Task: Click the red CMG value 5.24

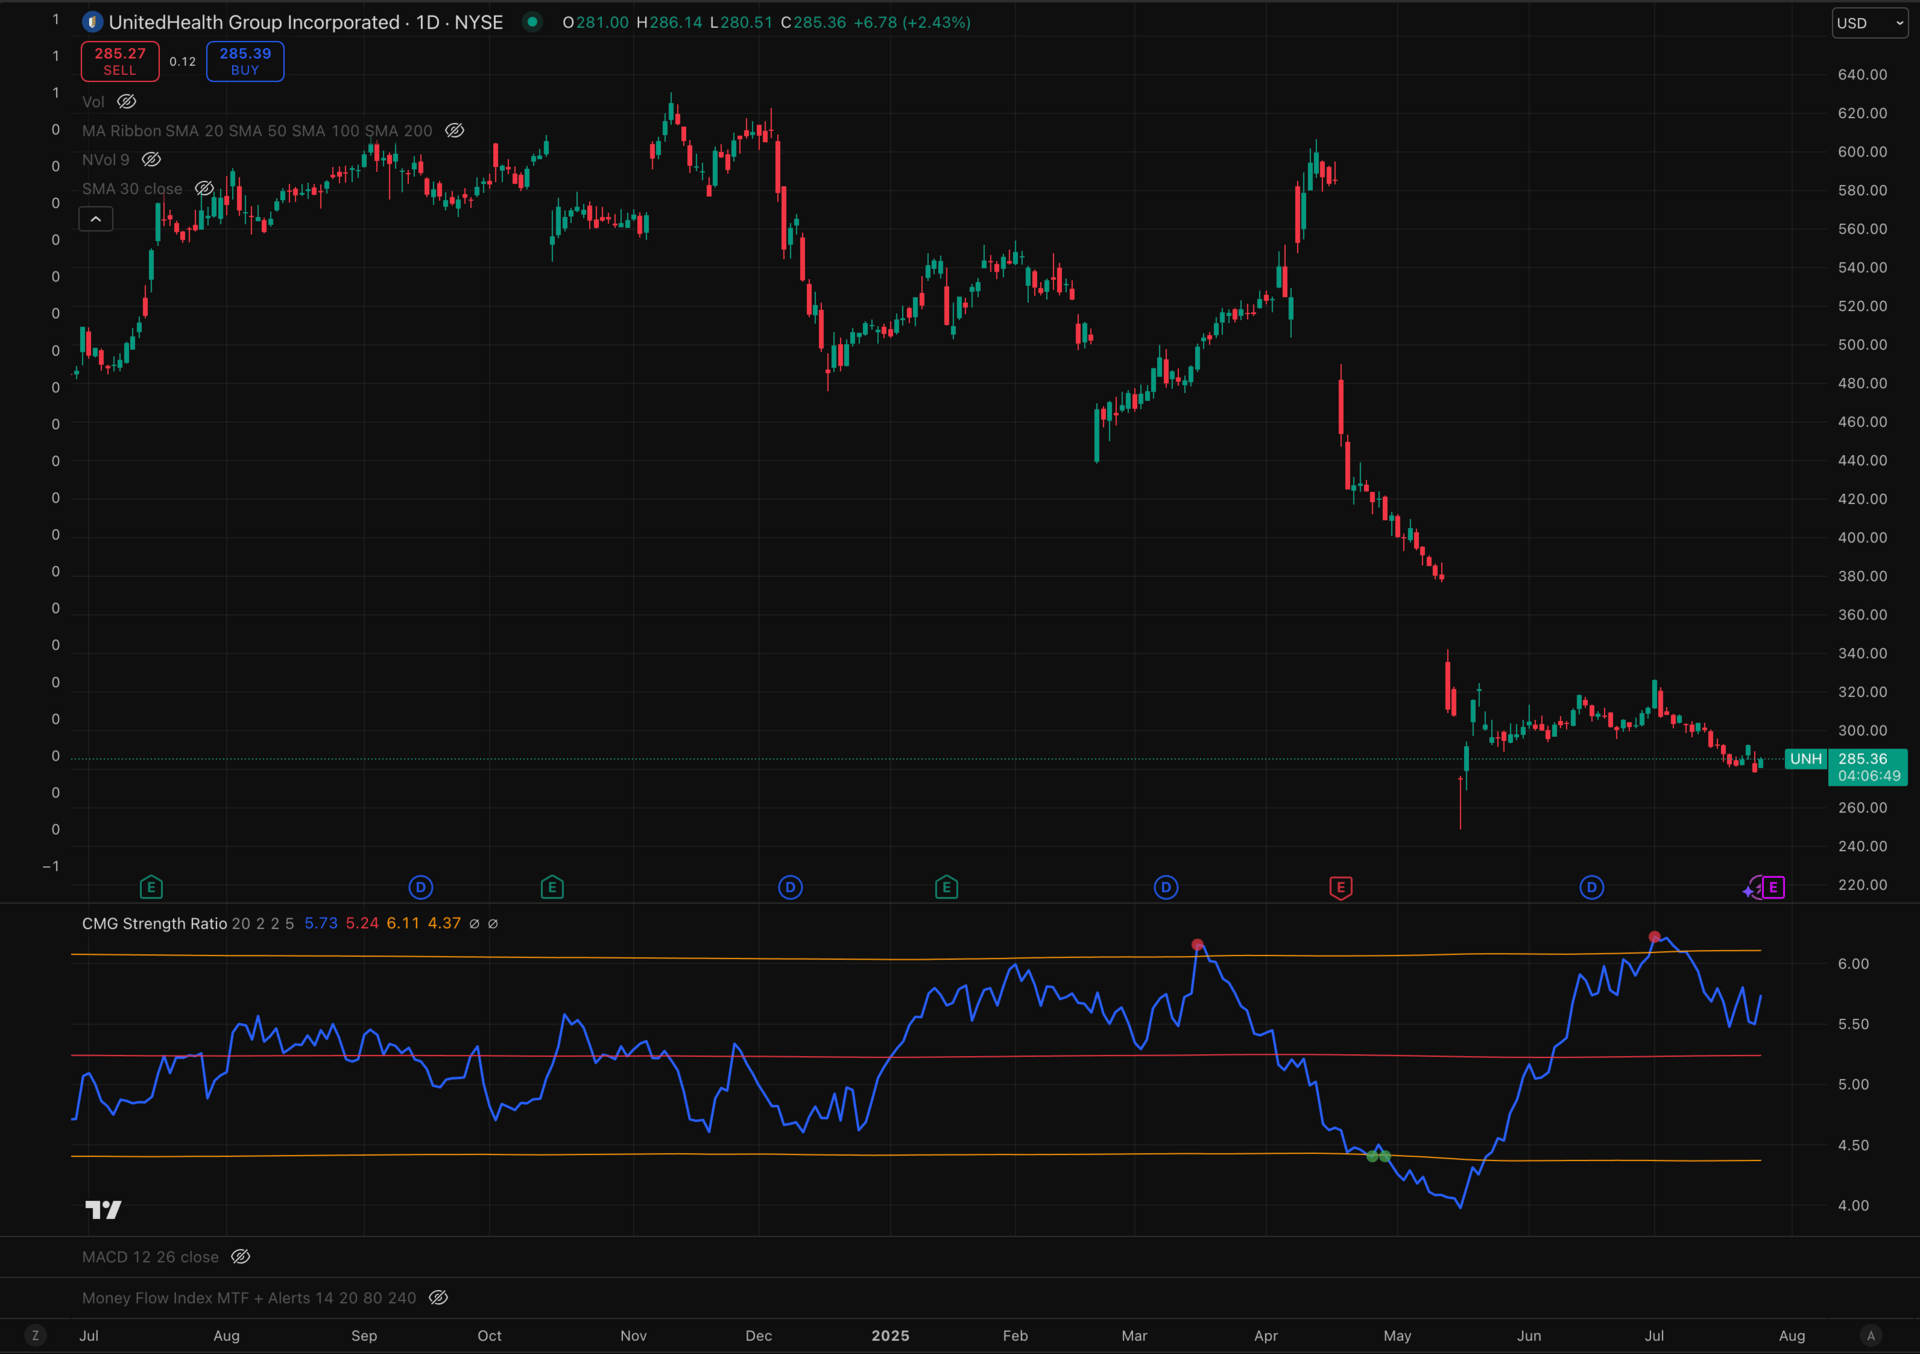Action: tap(362, 924)
